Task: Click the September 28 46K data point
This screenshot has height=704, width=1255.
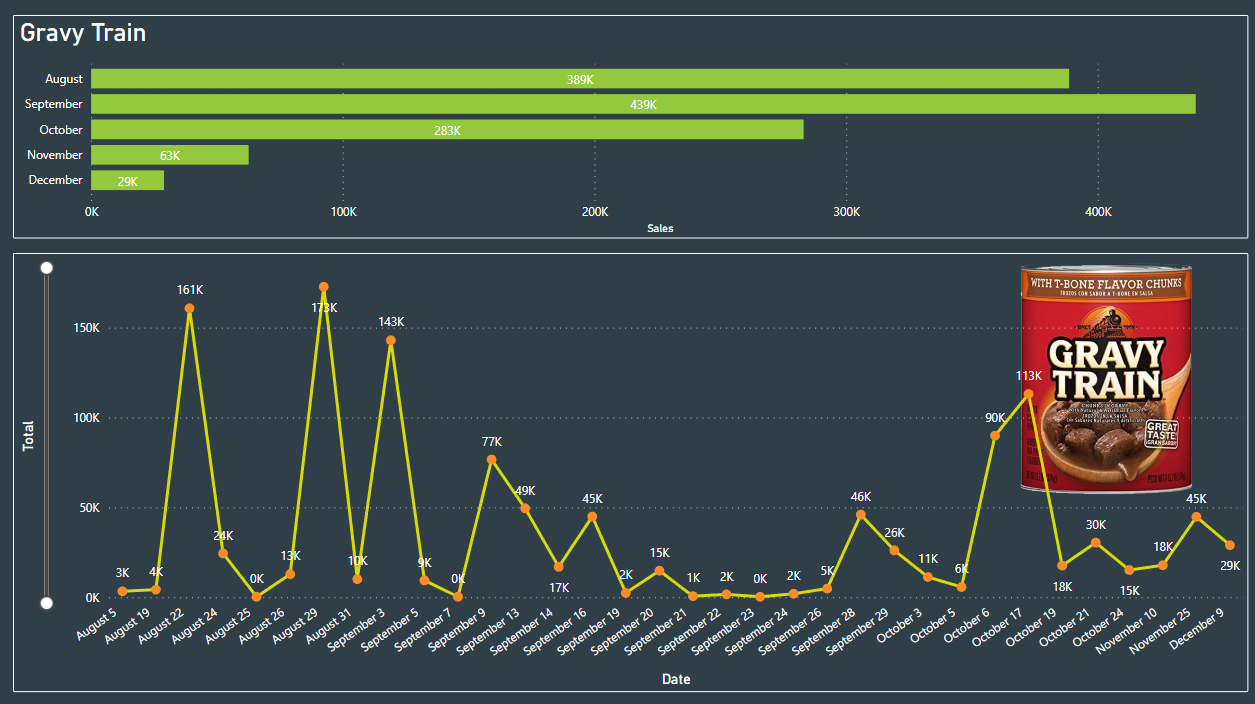Action: pyautogui.click(x=860, y=515)
